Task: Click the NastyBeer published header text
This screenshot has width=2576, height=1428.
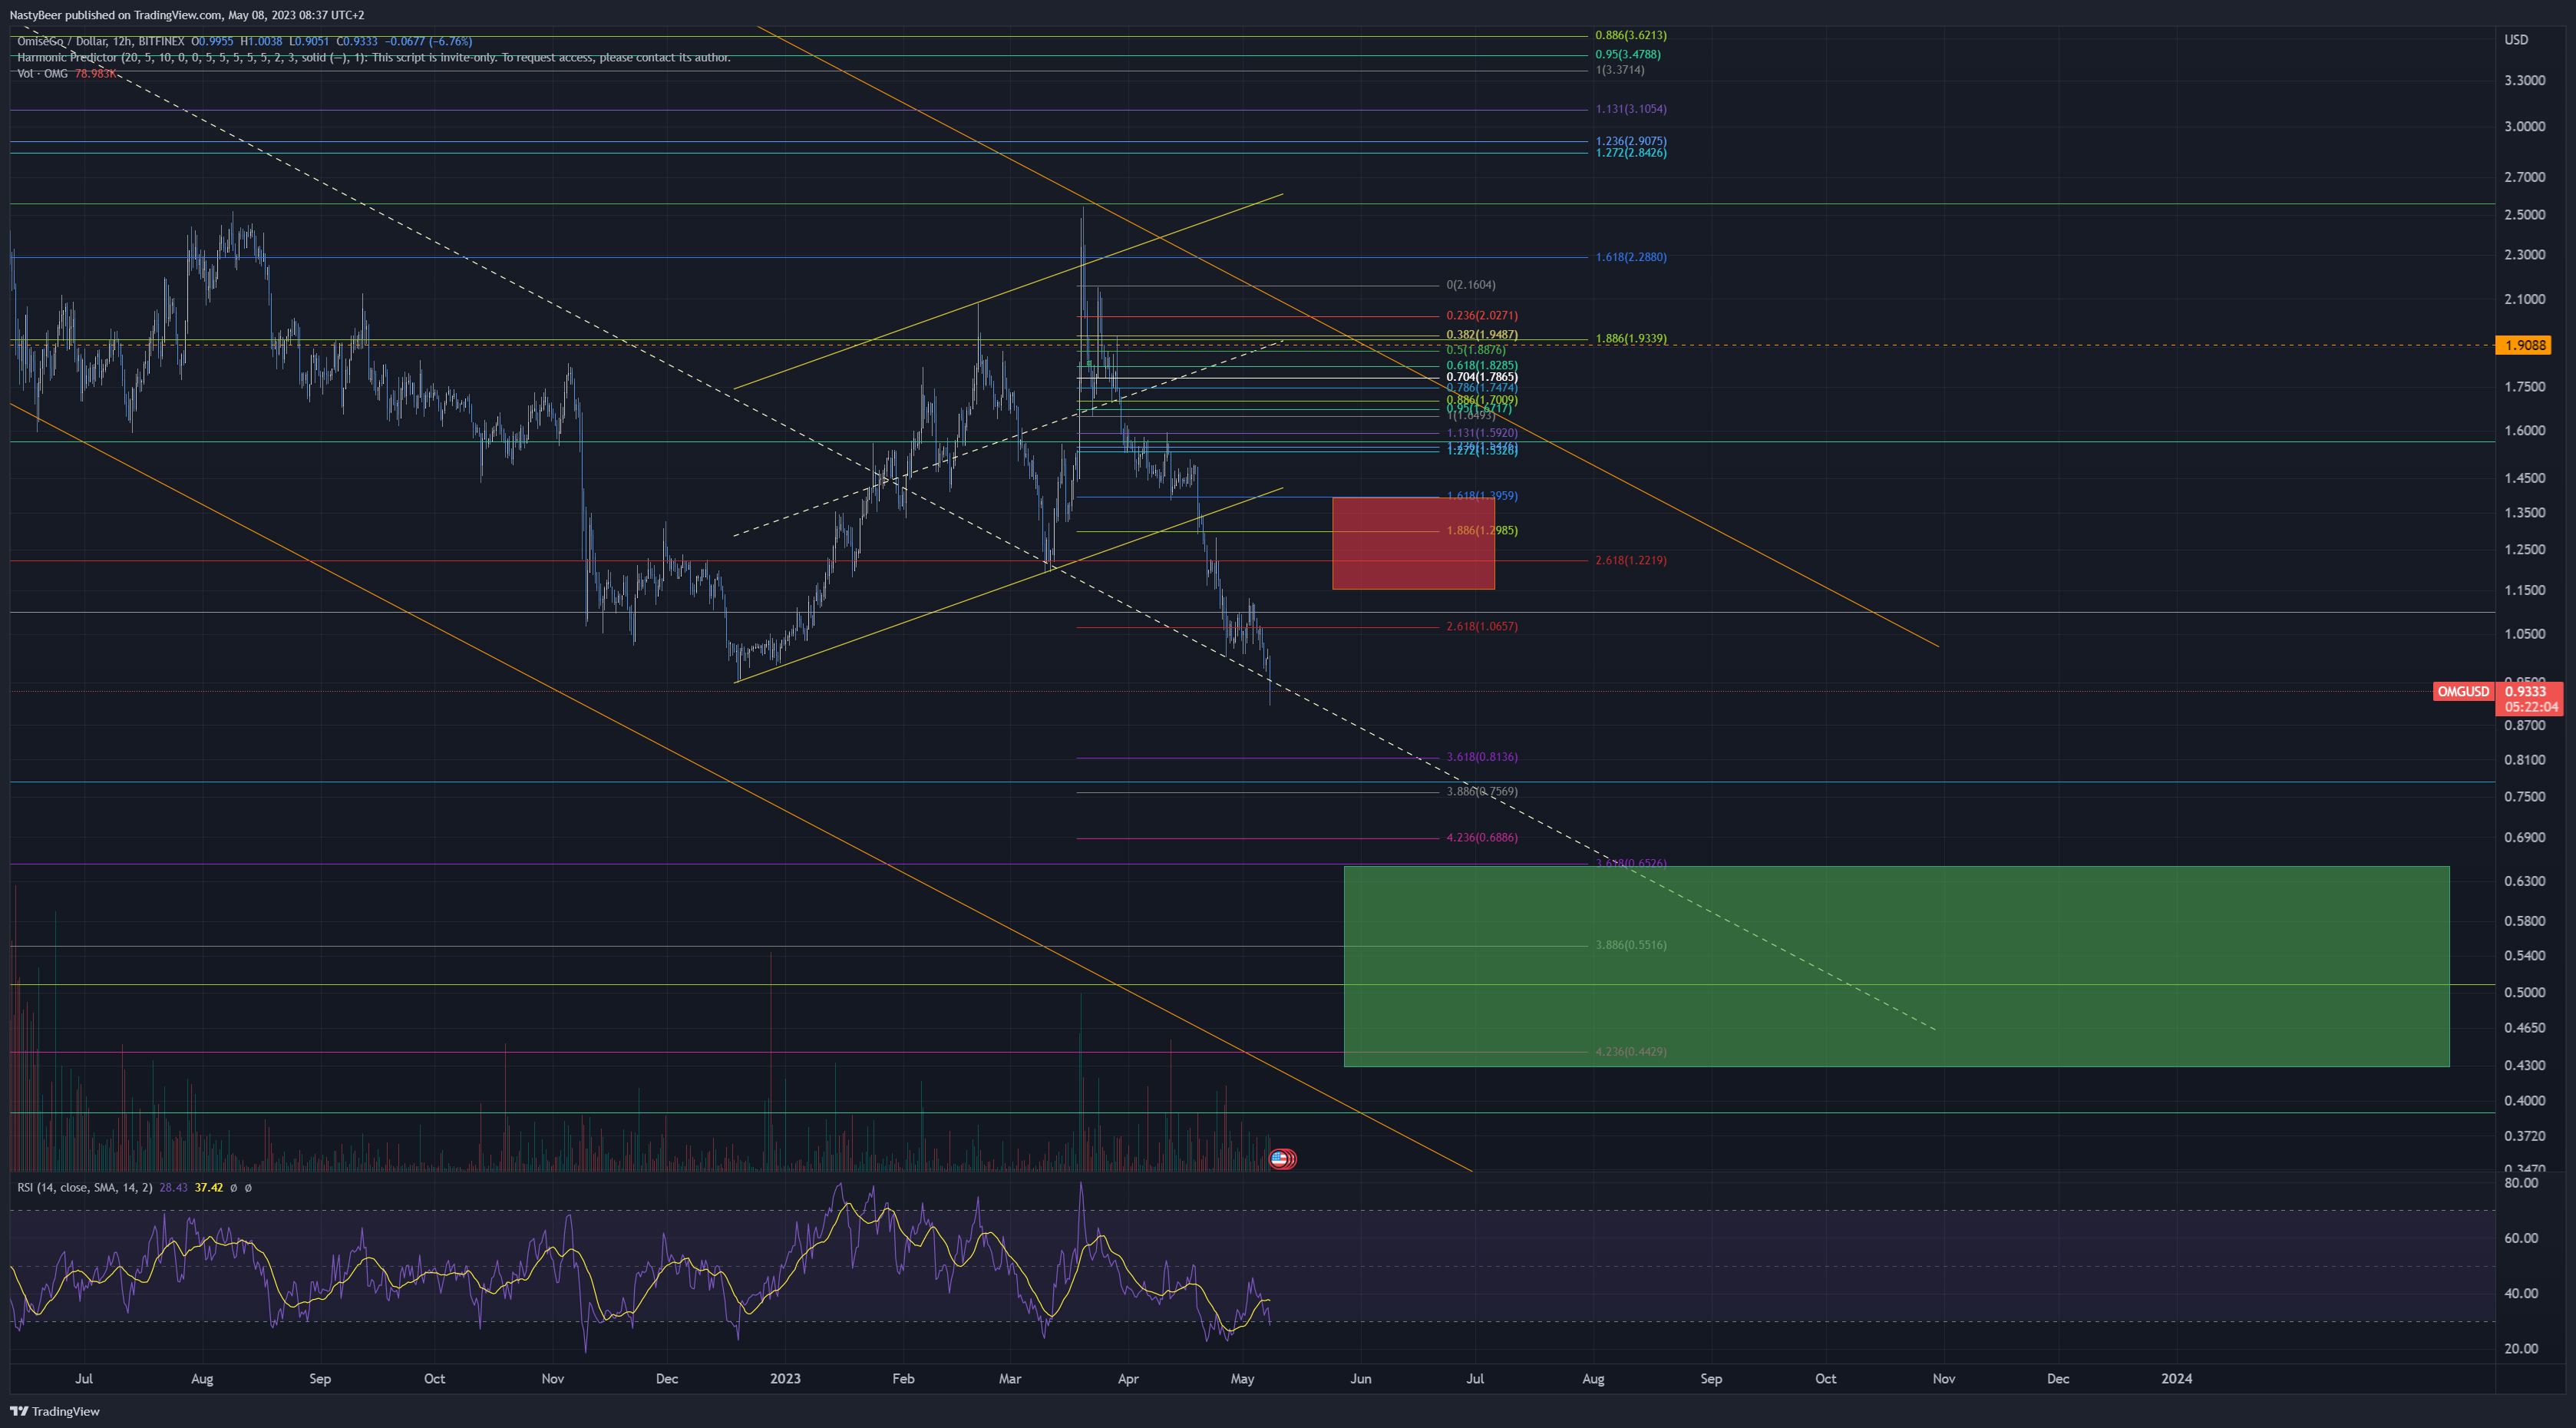Action: click(186, 15)
